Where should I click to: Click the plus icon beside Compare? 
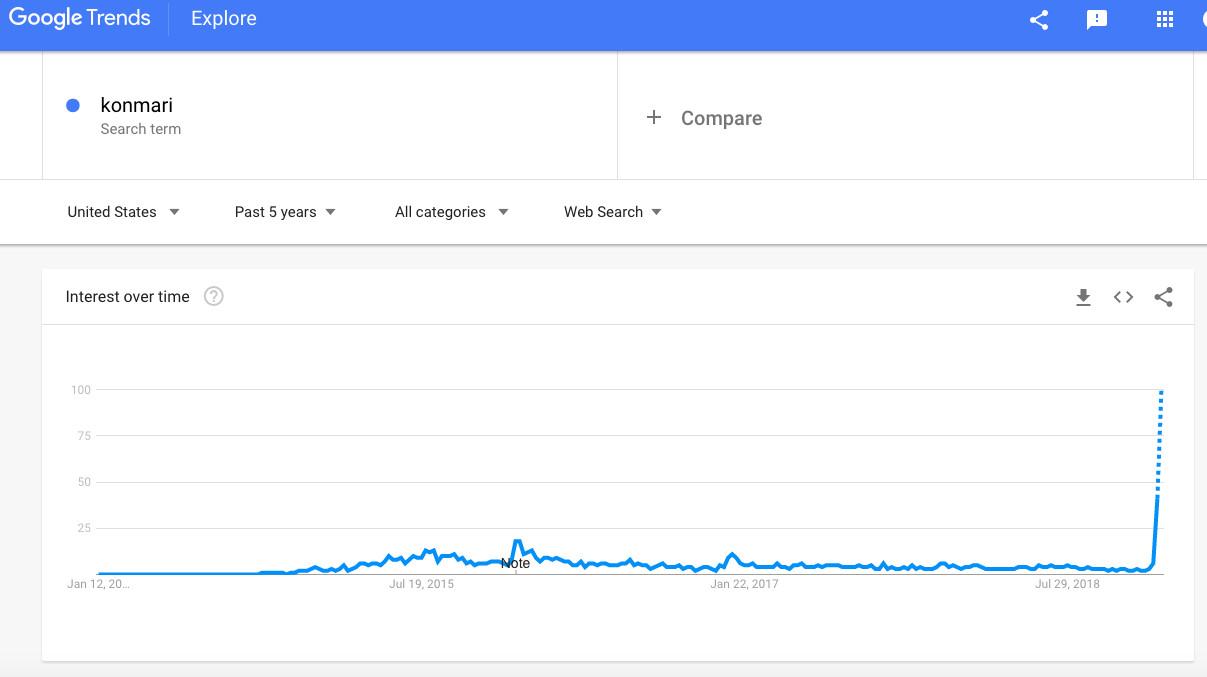pyautogui.click(x=654, y=118)
